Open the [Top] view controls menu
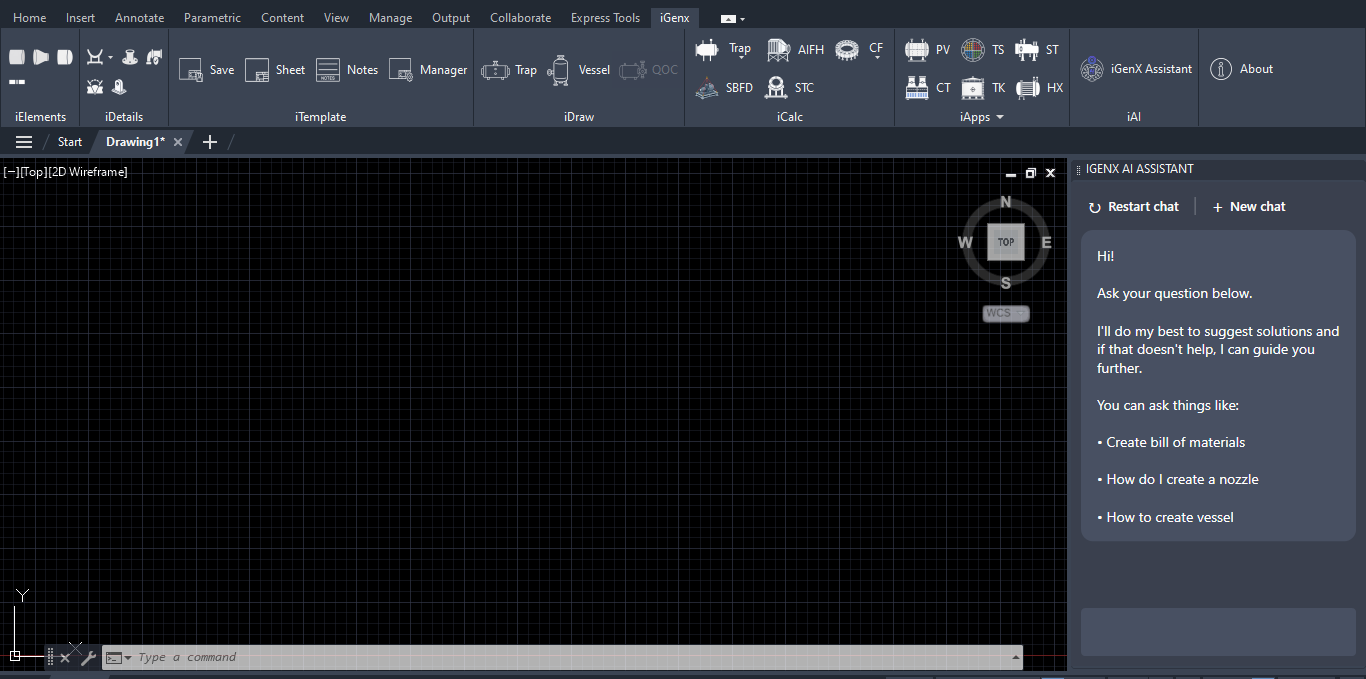The image size is (1366, 679). (34, 172)
